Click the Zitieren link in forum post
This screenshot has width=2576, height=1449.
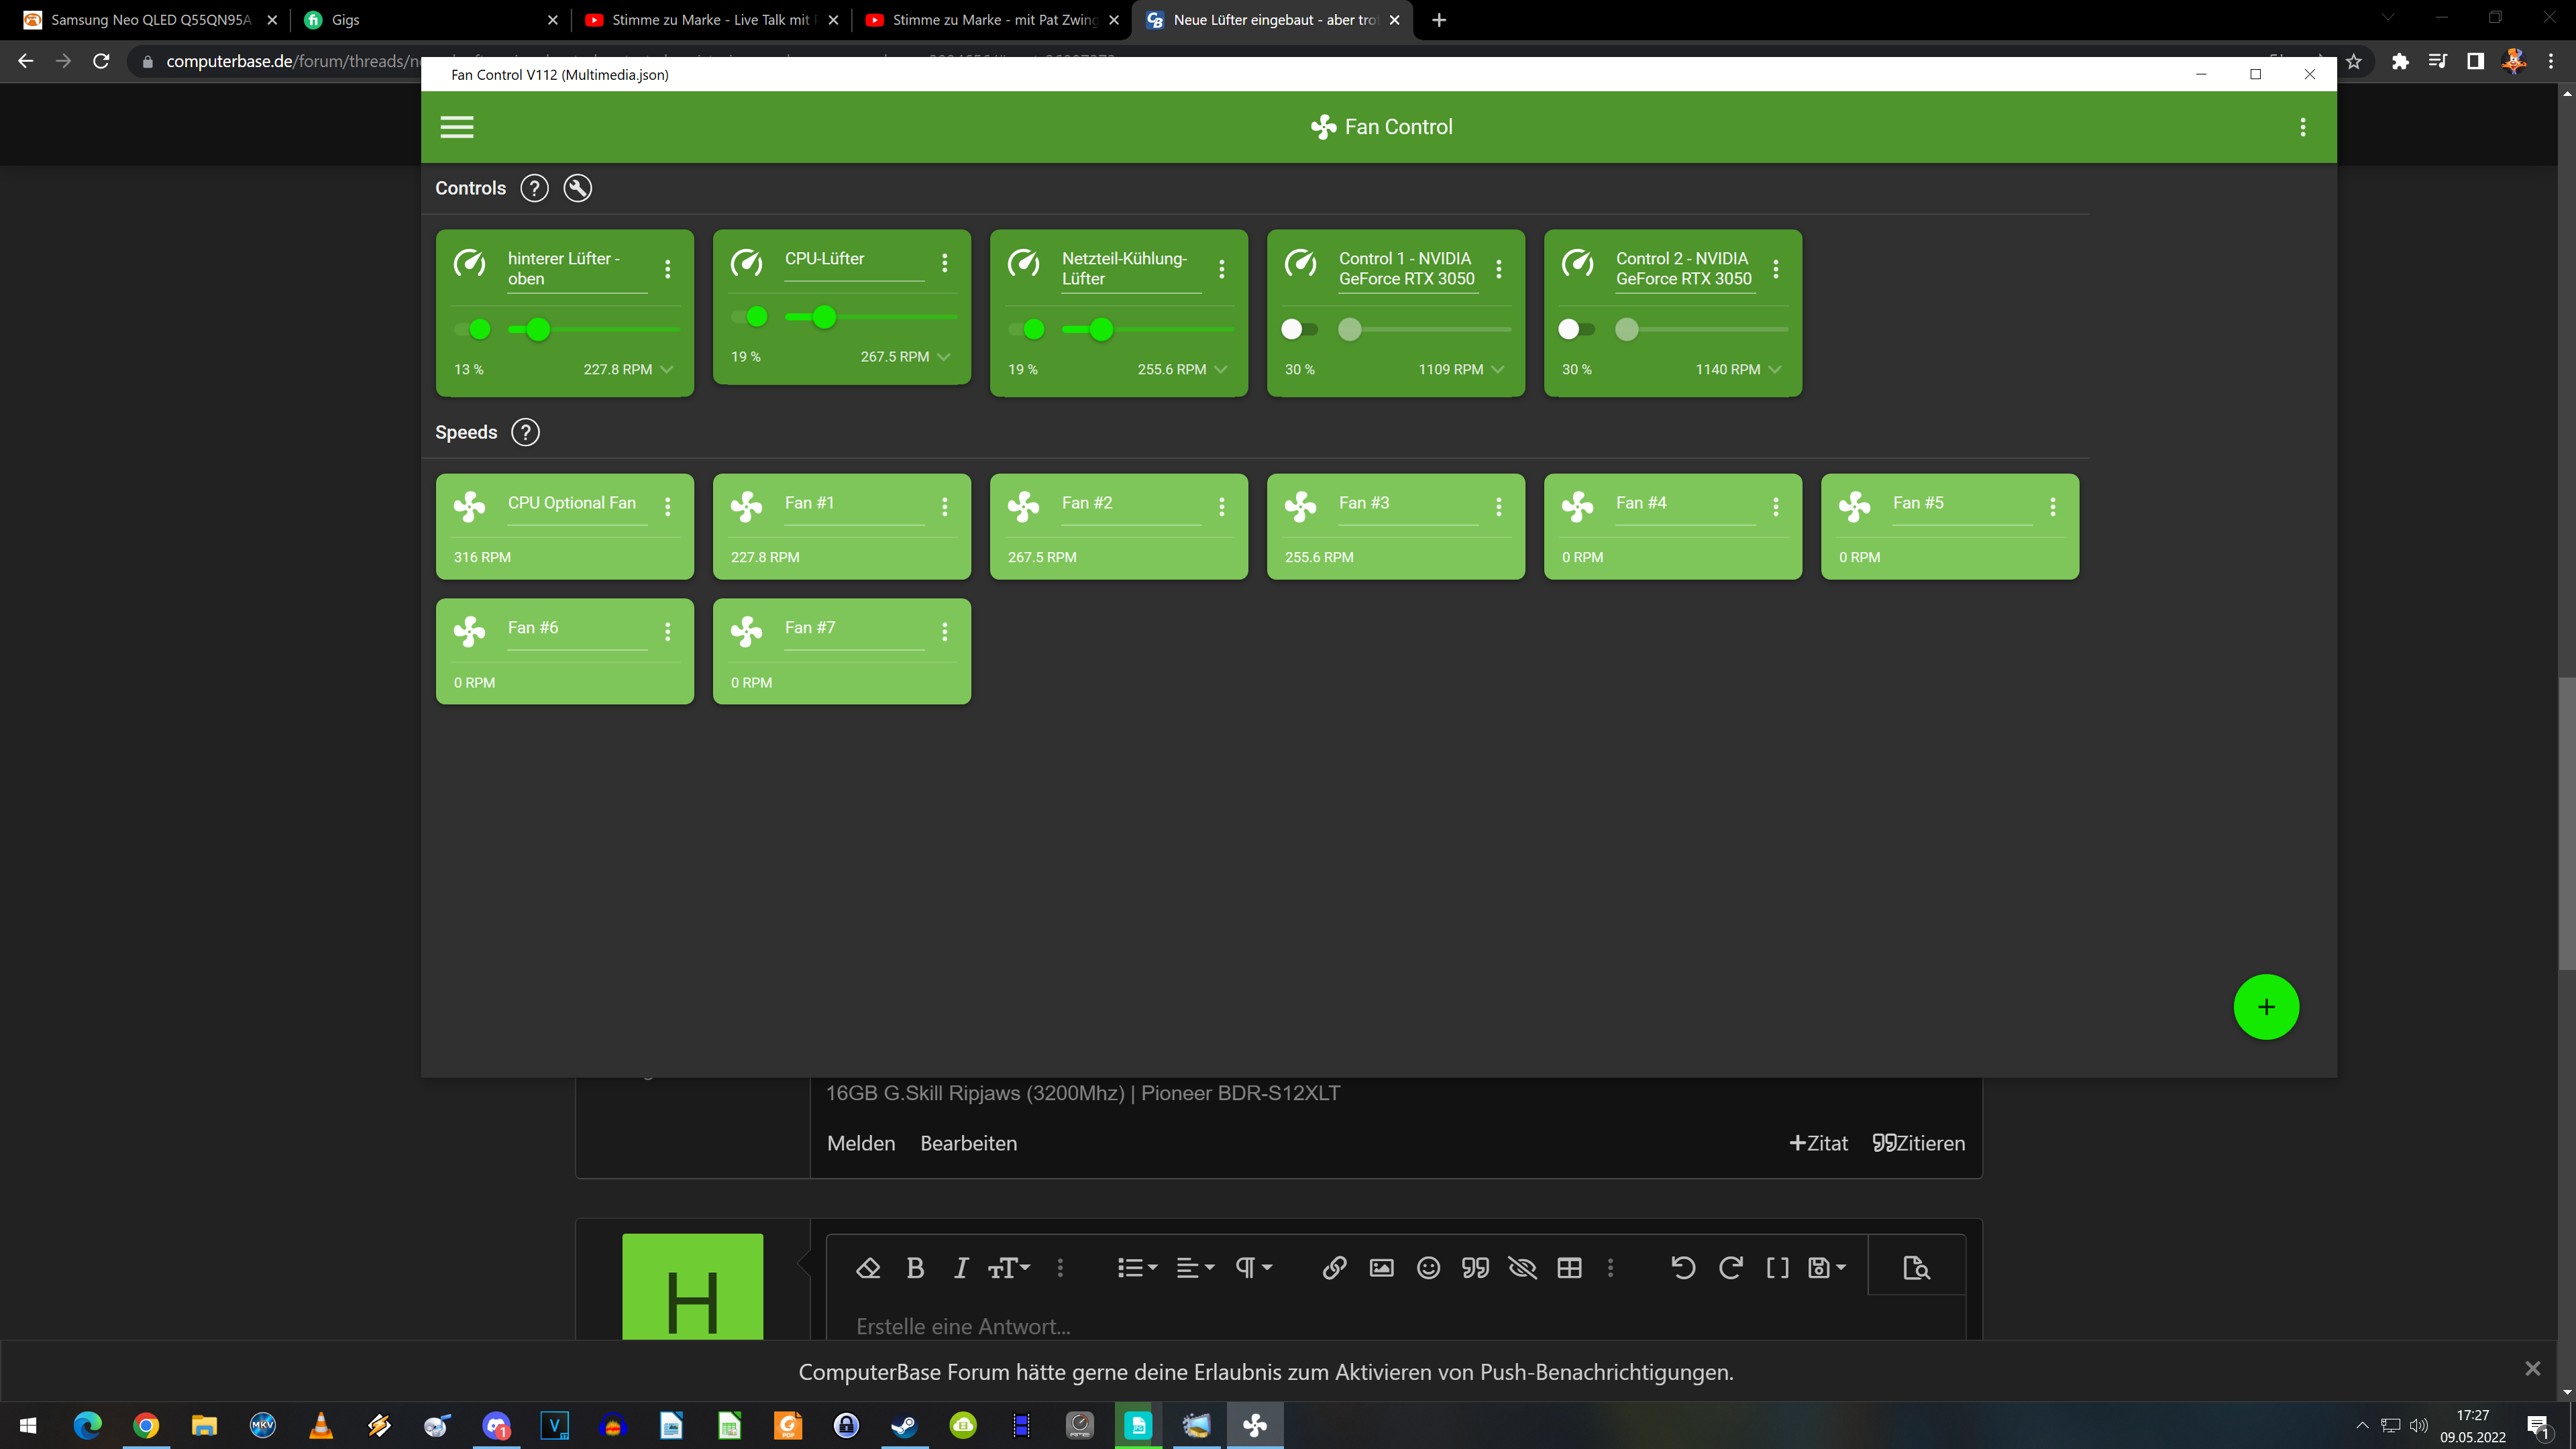click(x=1918, y=1143)
